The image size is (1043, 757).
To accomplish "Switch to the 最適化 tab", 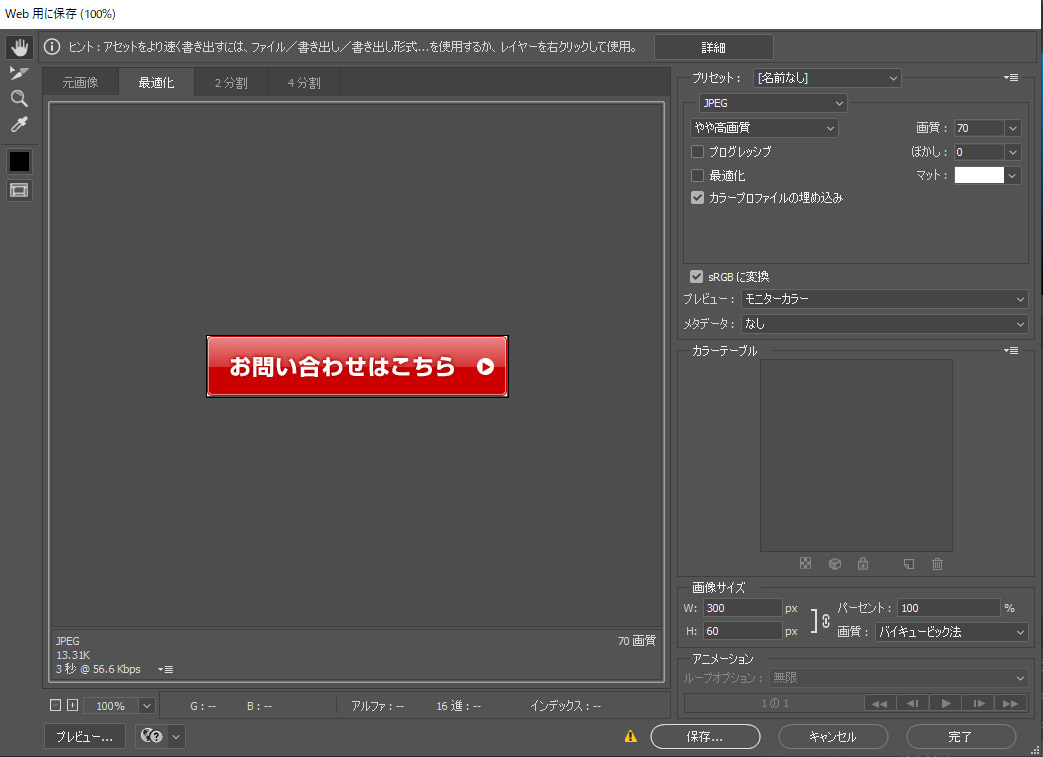I will [x=156, y=82].
